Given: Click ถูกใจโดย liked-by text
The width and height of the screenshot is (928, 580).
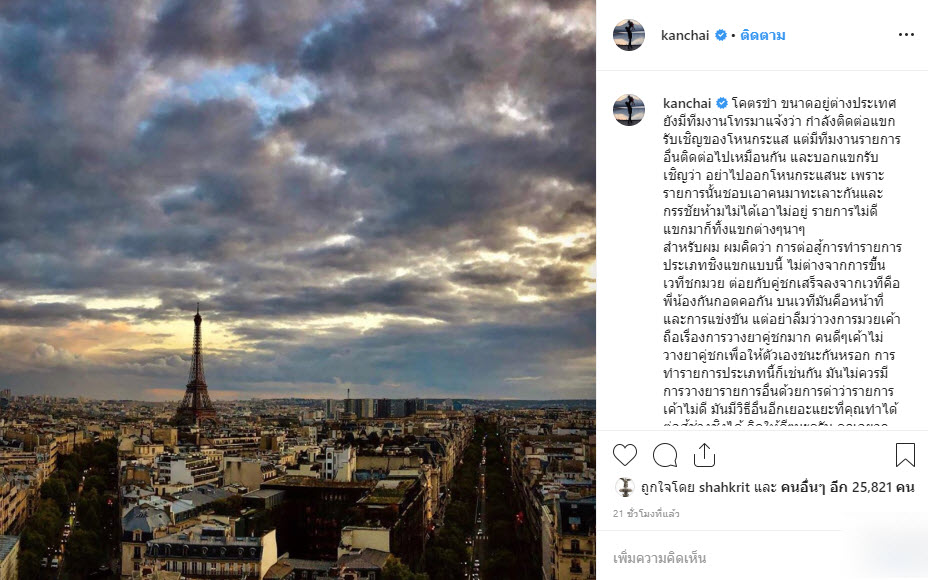Looking at the screenshot, I should 668,488.
